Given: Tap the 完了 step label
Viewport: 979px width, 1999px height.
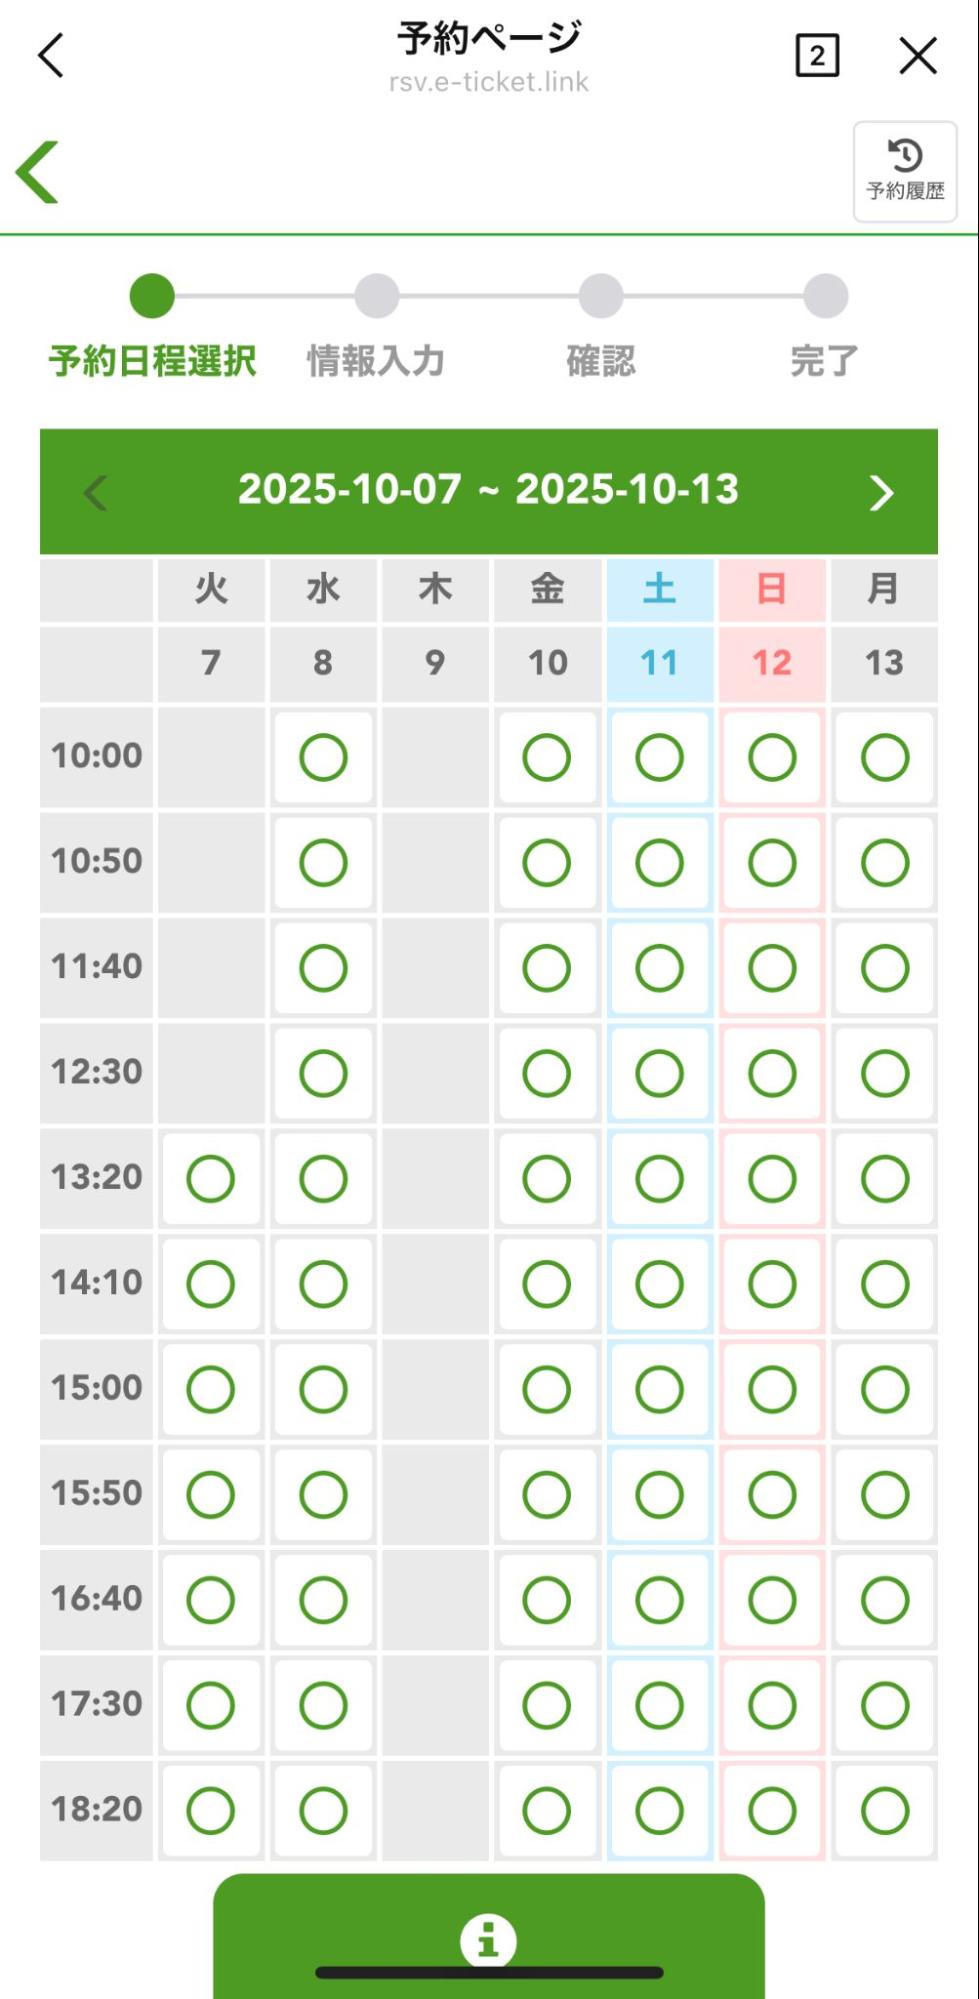Looking at the screenshot, I should coord(824,361).
